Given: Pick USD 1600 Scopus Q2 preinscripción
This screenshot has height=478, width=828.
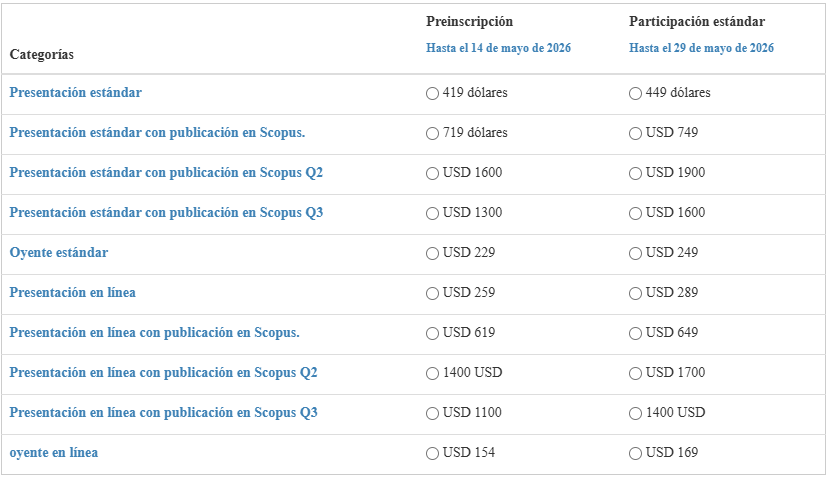Looking at the screenshot, I should point(432,173).
